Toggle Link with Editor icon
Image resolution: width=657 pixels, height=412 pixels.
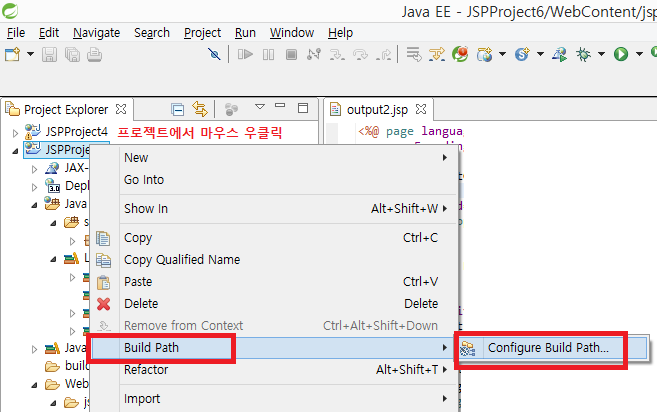199,108
